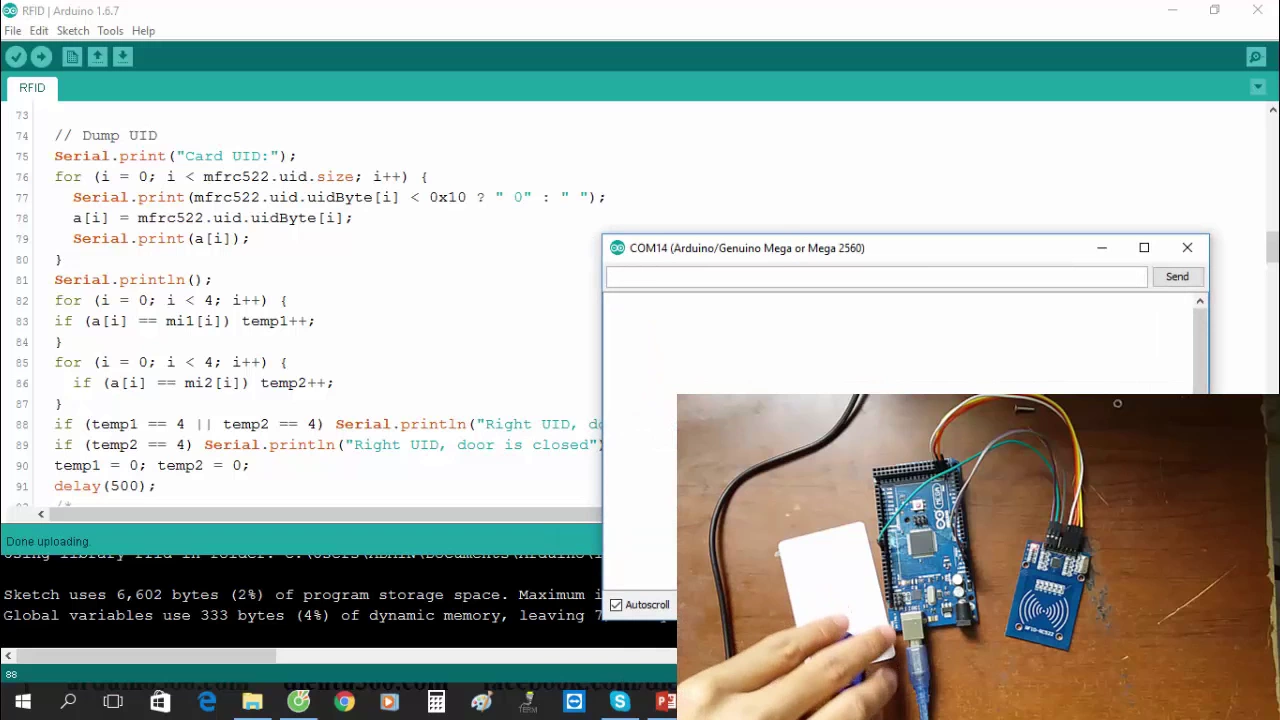
Task: Open the Serial Monitor magnifier icon
Action: [1256, 57]
